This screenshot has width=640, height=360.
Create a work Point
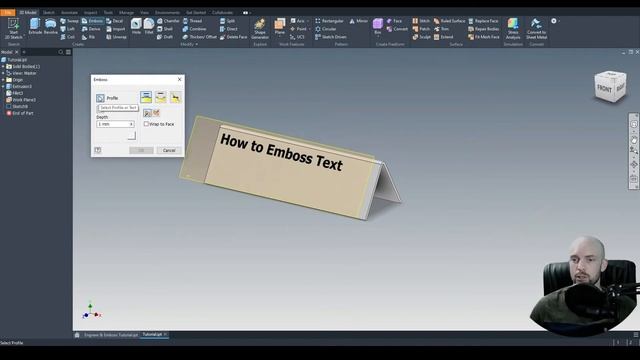point(298,29)
